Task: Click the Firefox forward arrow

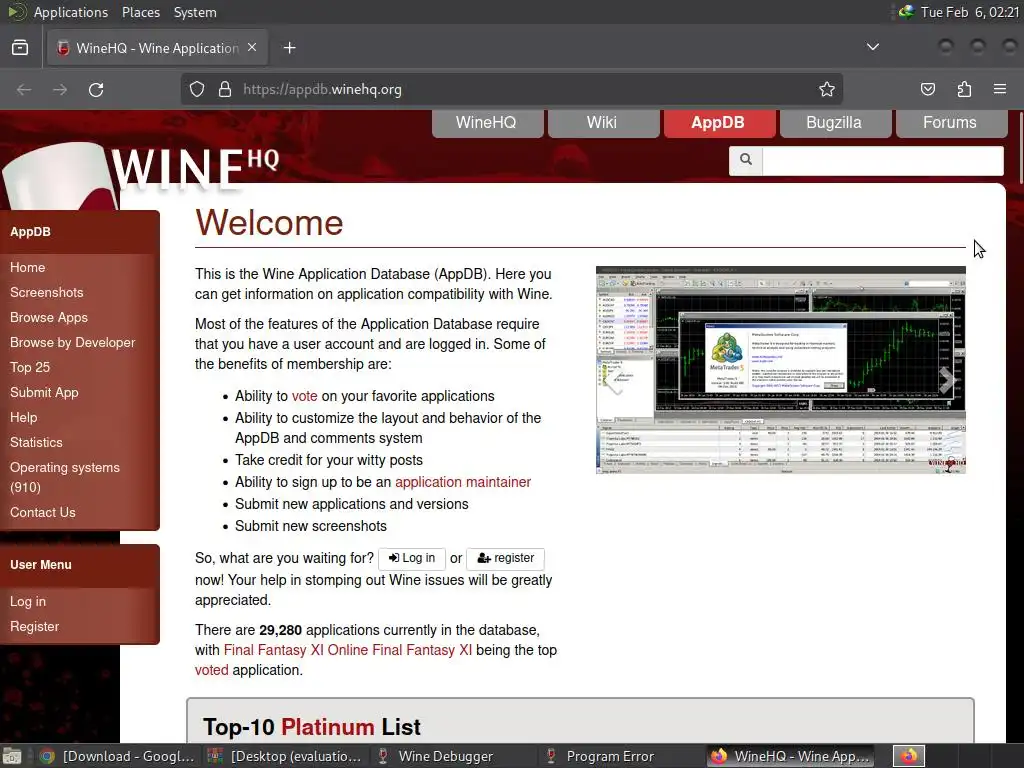Action: (x=60, y=89)
